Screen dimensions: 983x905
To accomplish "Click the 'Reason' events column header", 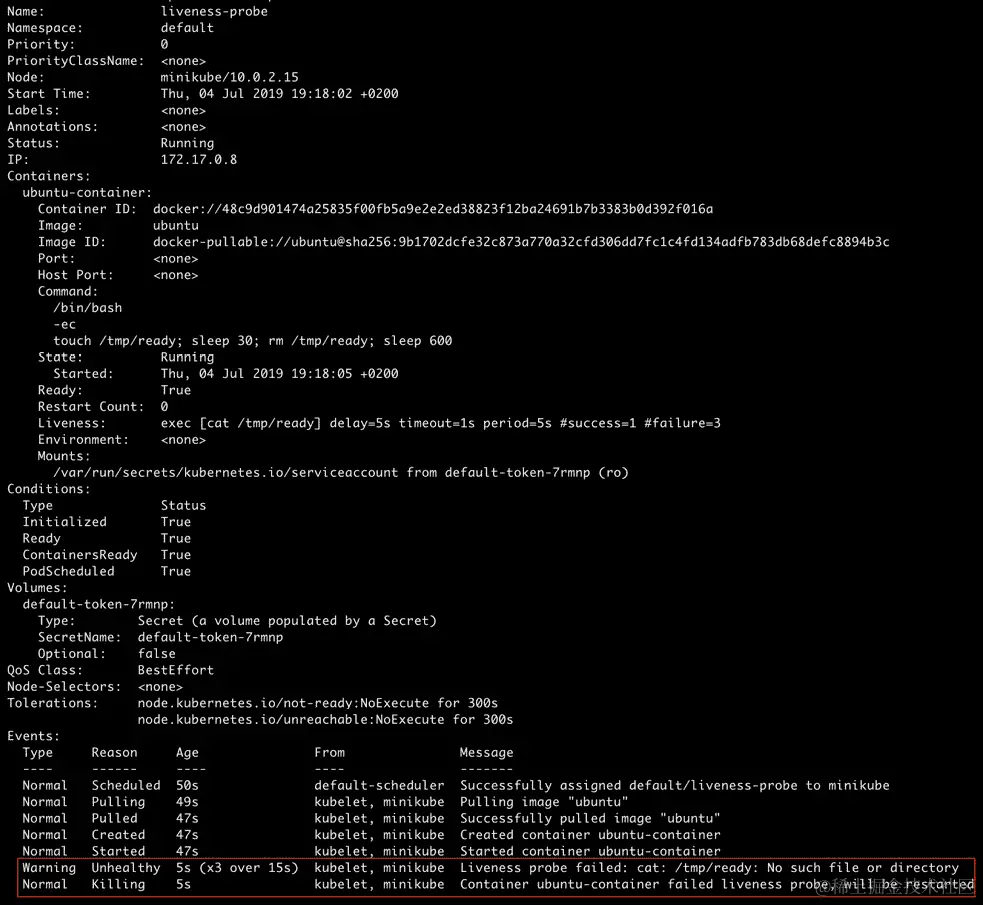I will point(114,752).
